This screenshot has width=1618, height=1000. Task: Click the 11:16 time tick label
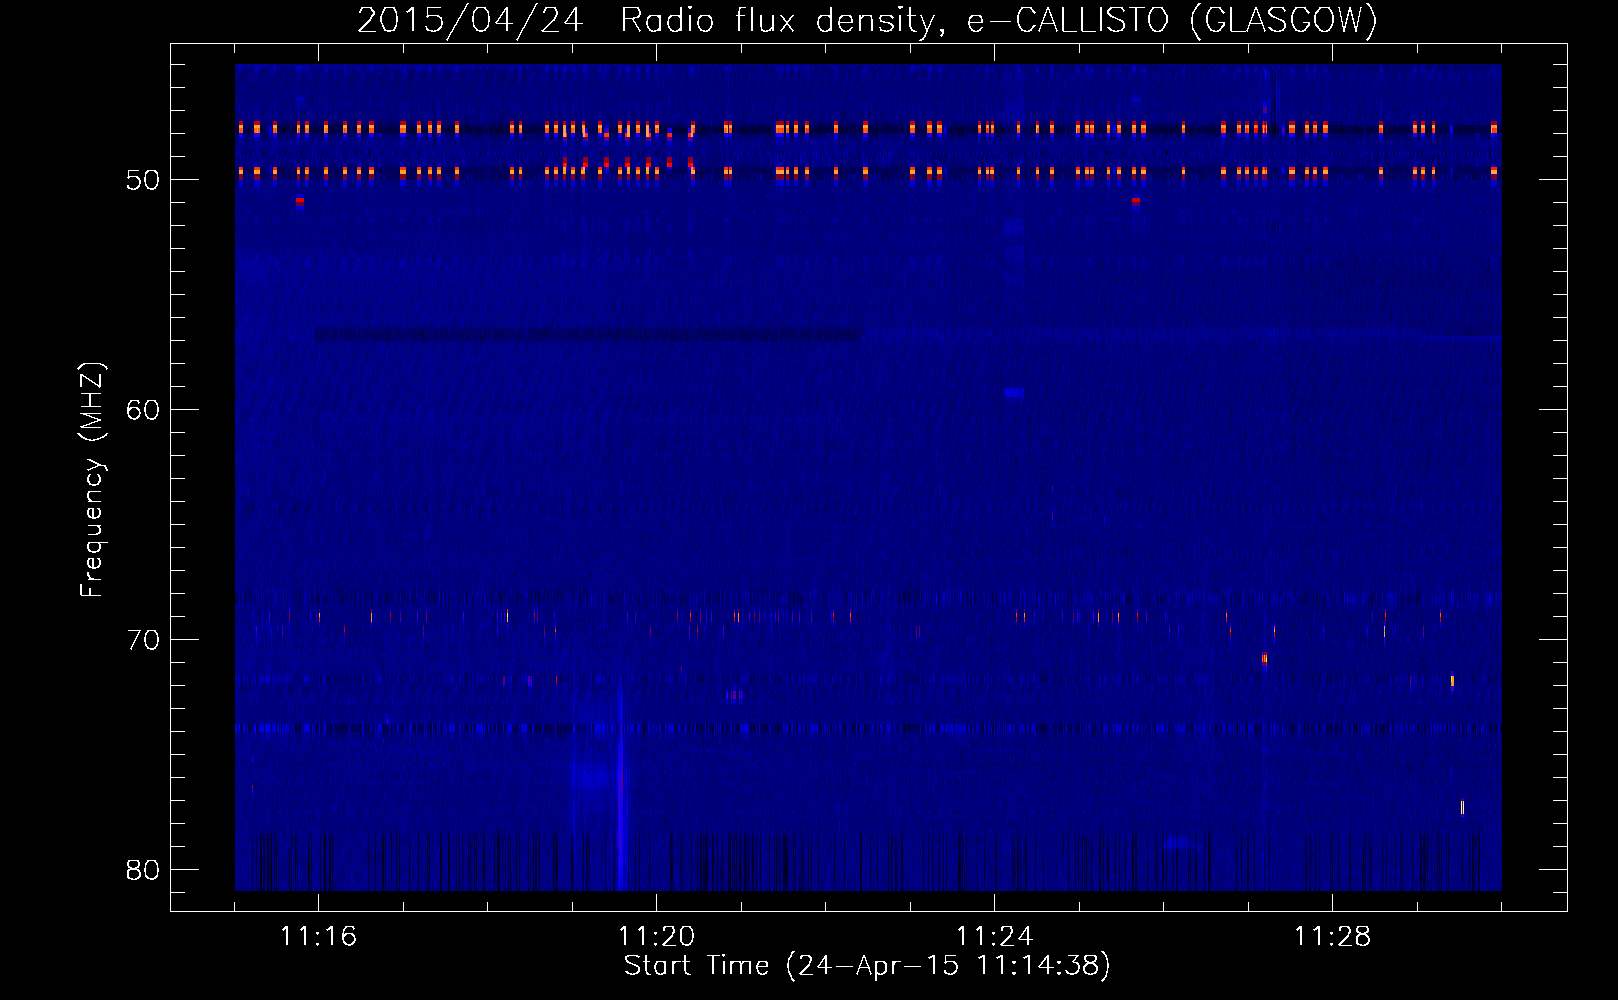pyautogui.click(x=318, y=937)
